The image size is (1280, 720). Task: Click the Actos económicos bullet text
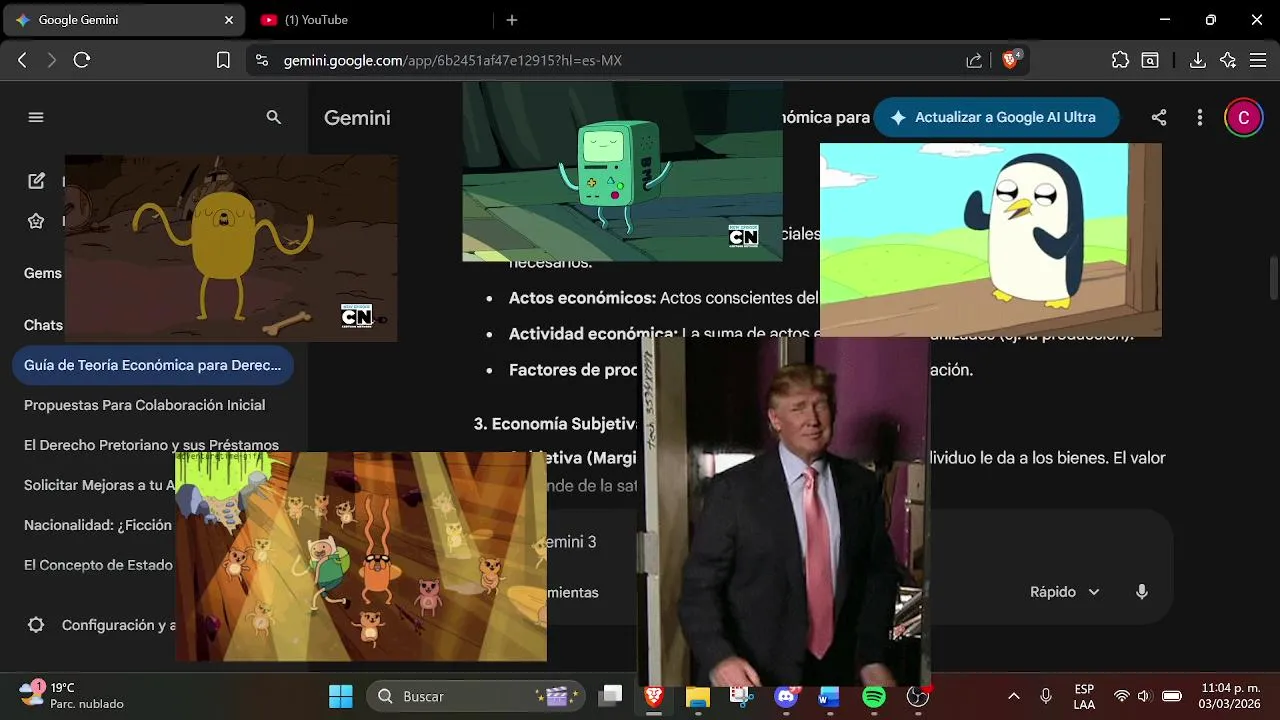pyautogui.click(x=664, y=298)
